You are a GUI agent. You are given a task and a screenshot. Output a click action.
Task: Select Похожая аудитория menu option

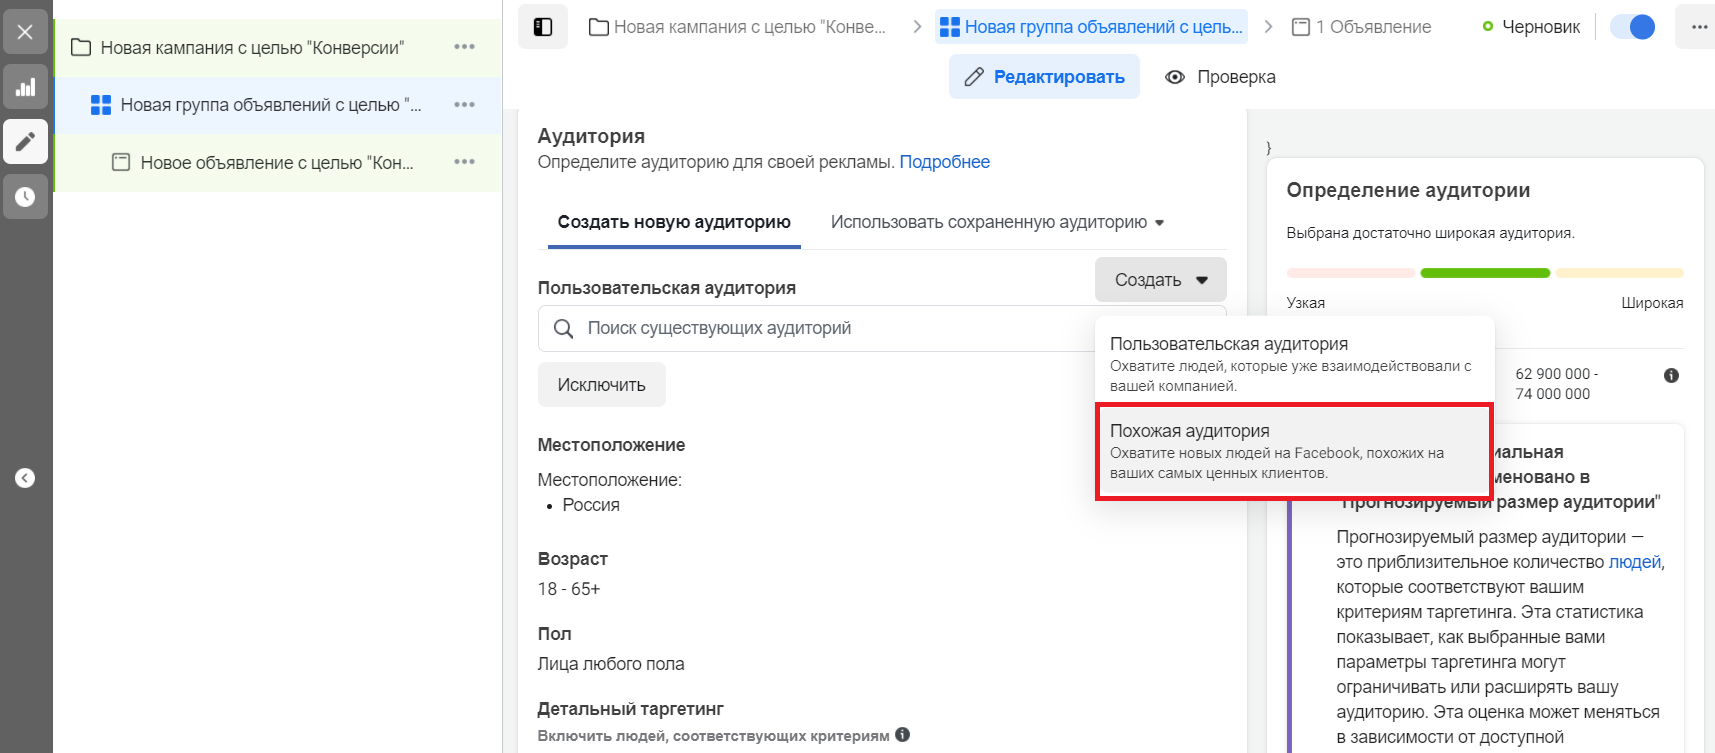1294,451
